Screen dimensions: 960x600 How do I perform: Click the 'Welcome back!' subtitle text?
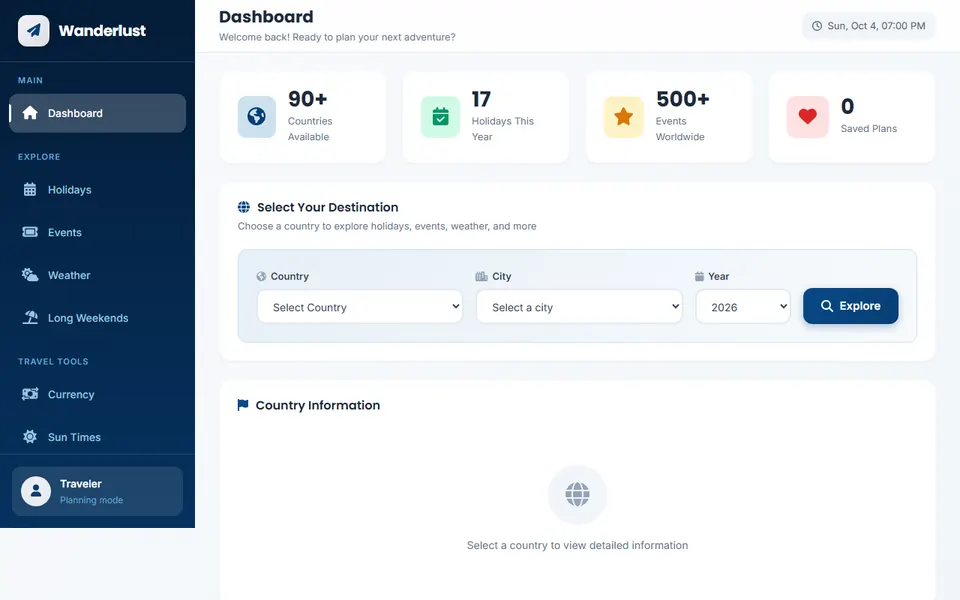(337, 37)
